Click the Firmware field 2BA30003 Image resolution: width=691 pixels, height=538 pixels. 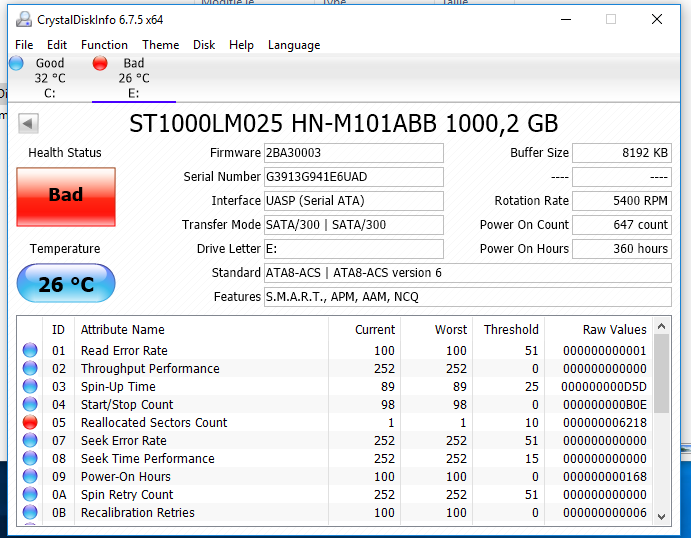(x=353, y=153)
